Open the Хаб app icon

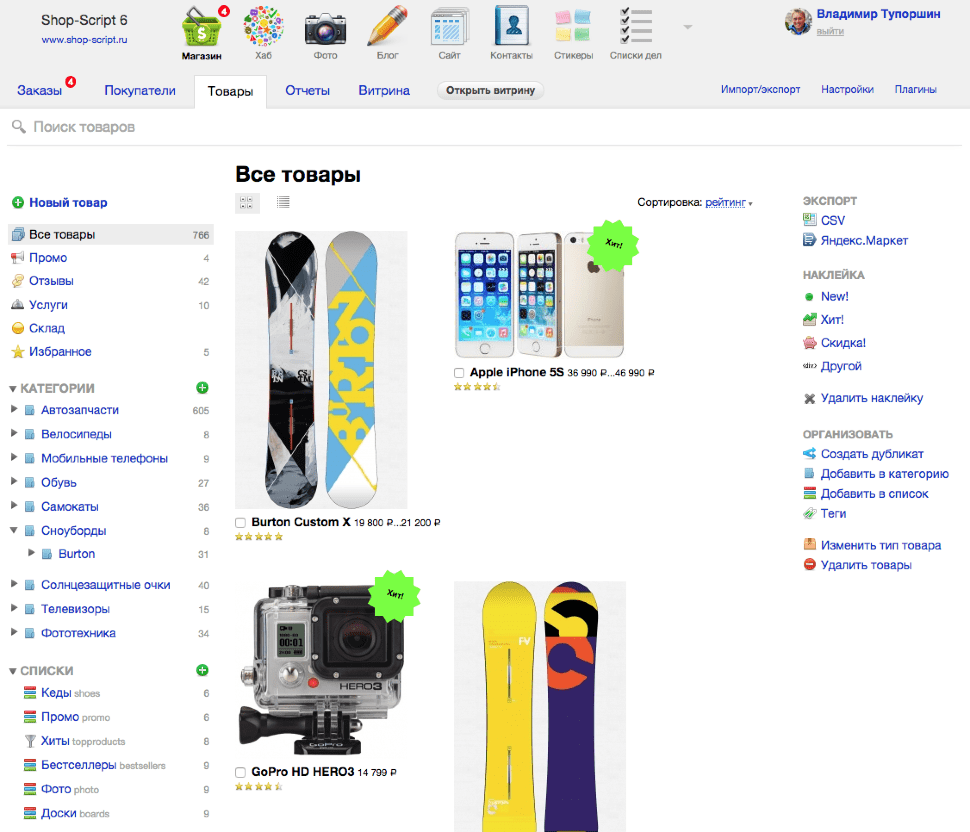[x=264, y=27]
